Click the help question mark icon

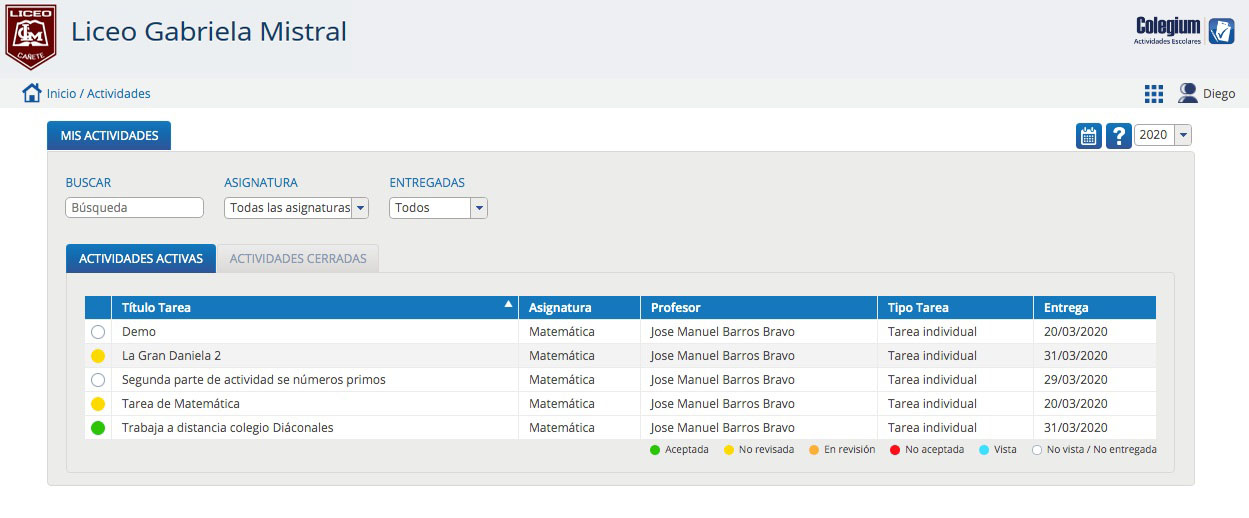(1119, 135)
